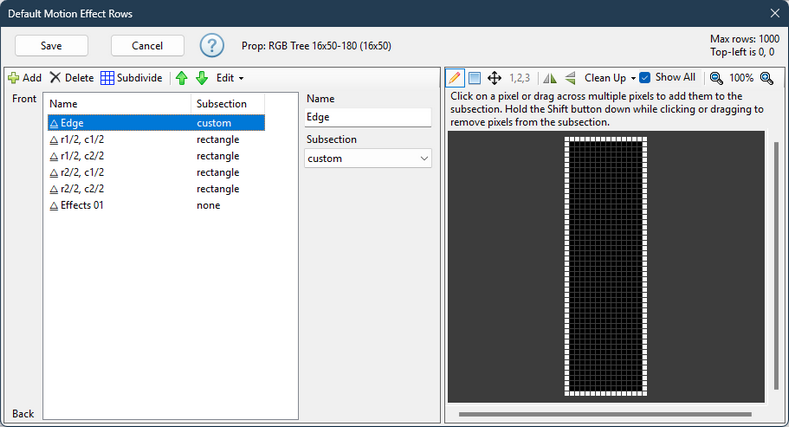This screenshot has width=789, height=427.
Task: Open the Clean Up dropdown menu
Action: coord(610,78)
